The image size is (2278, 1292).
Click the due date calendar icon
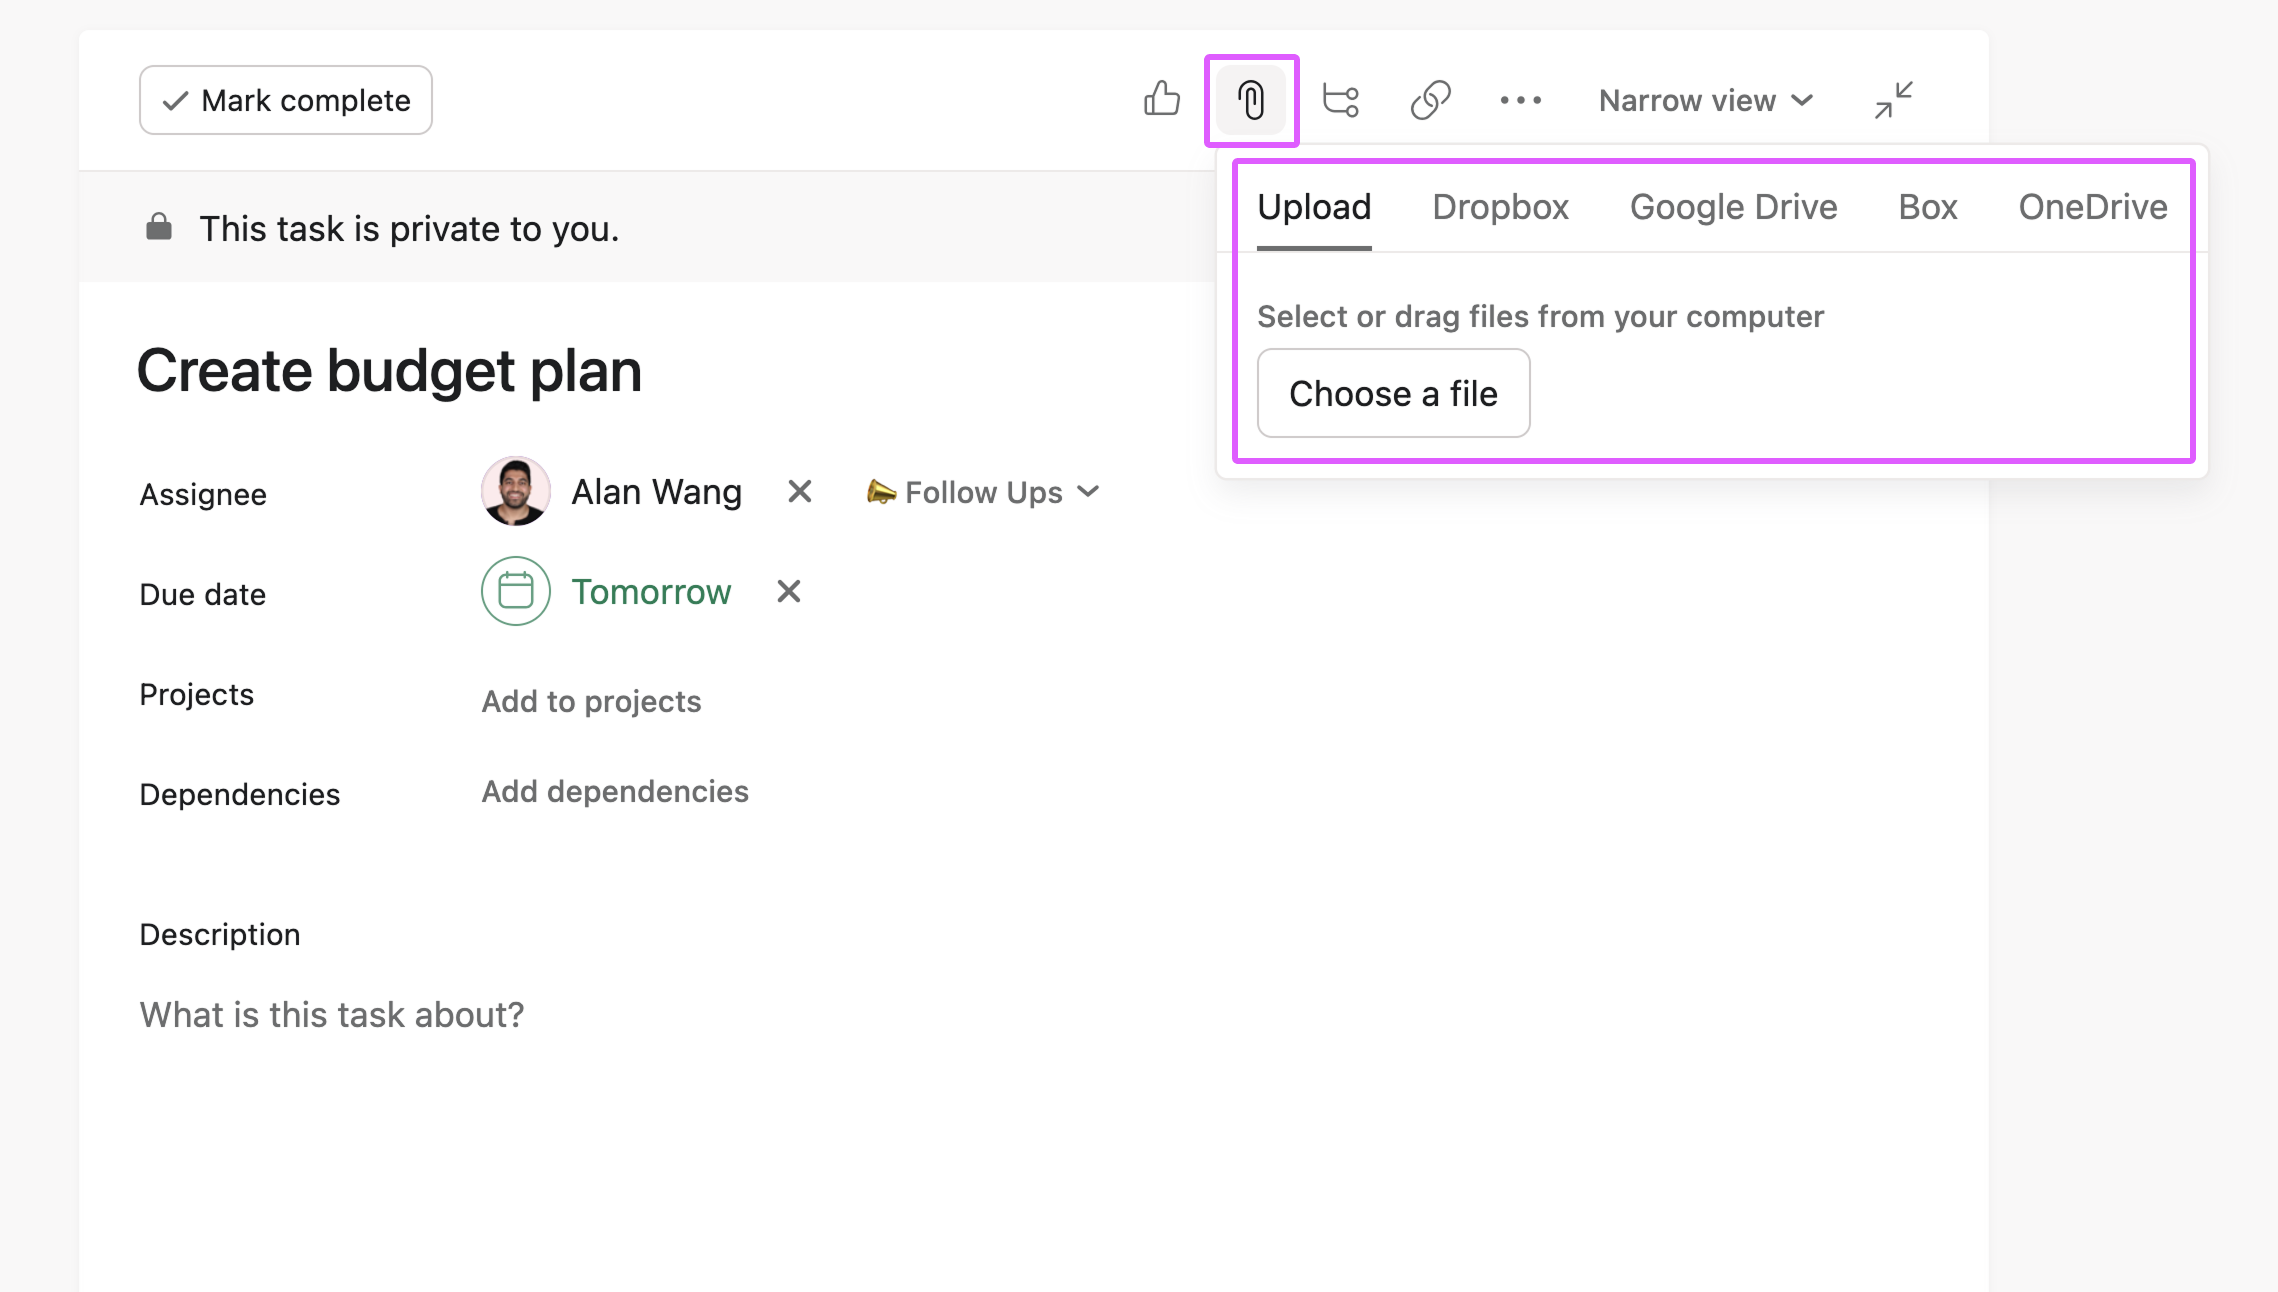point(514,591)
